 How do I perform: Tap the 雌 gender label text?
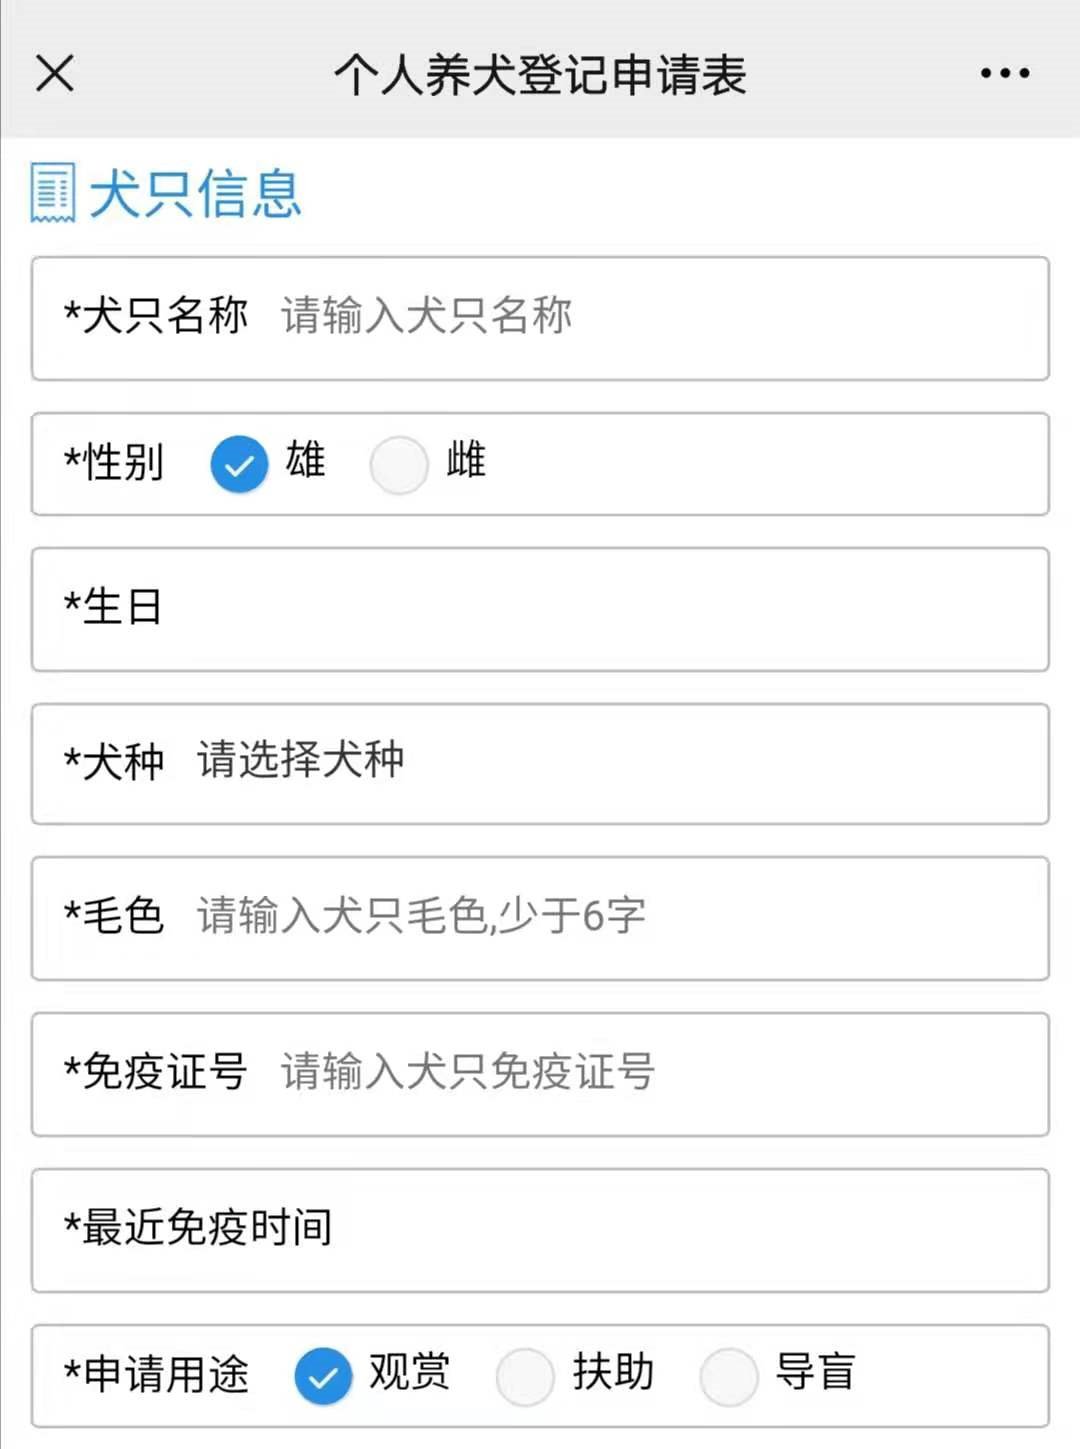click(x=466, y=461)
